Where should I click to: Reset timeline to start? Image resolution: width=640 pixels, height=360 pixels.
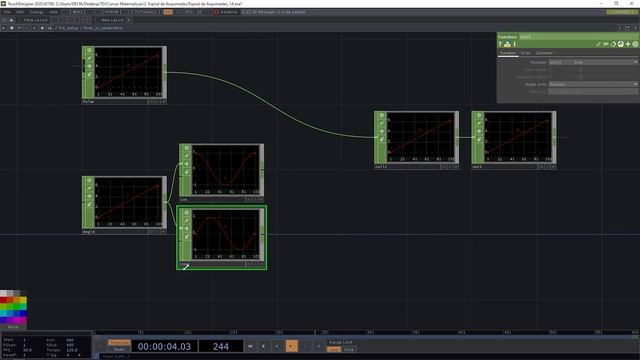click(250, 346)
